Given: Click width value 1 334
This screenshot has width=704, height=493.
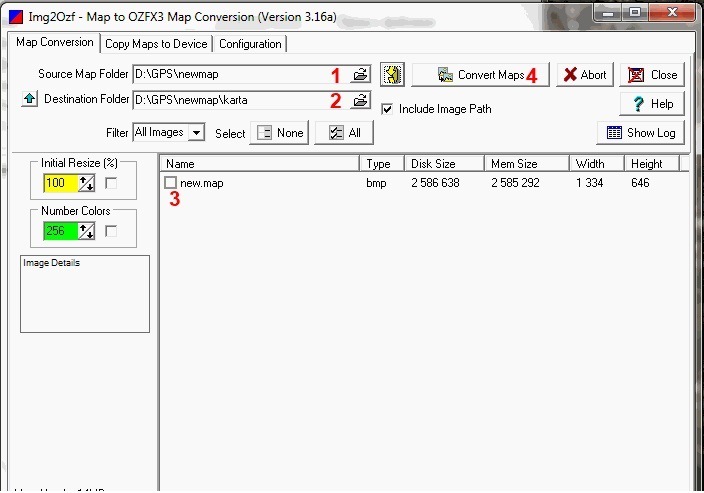Looking at the screenshot, I should pyautogui.click(x=590, y=183).
